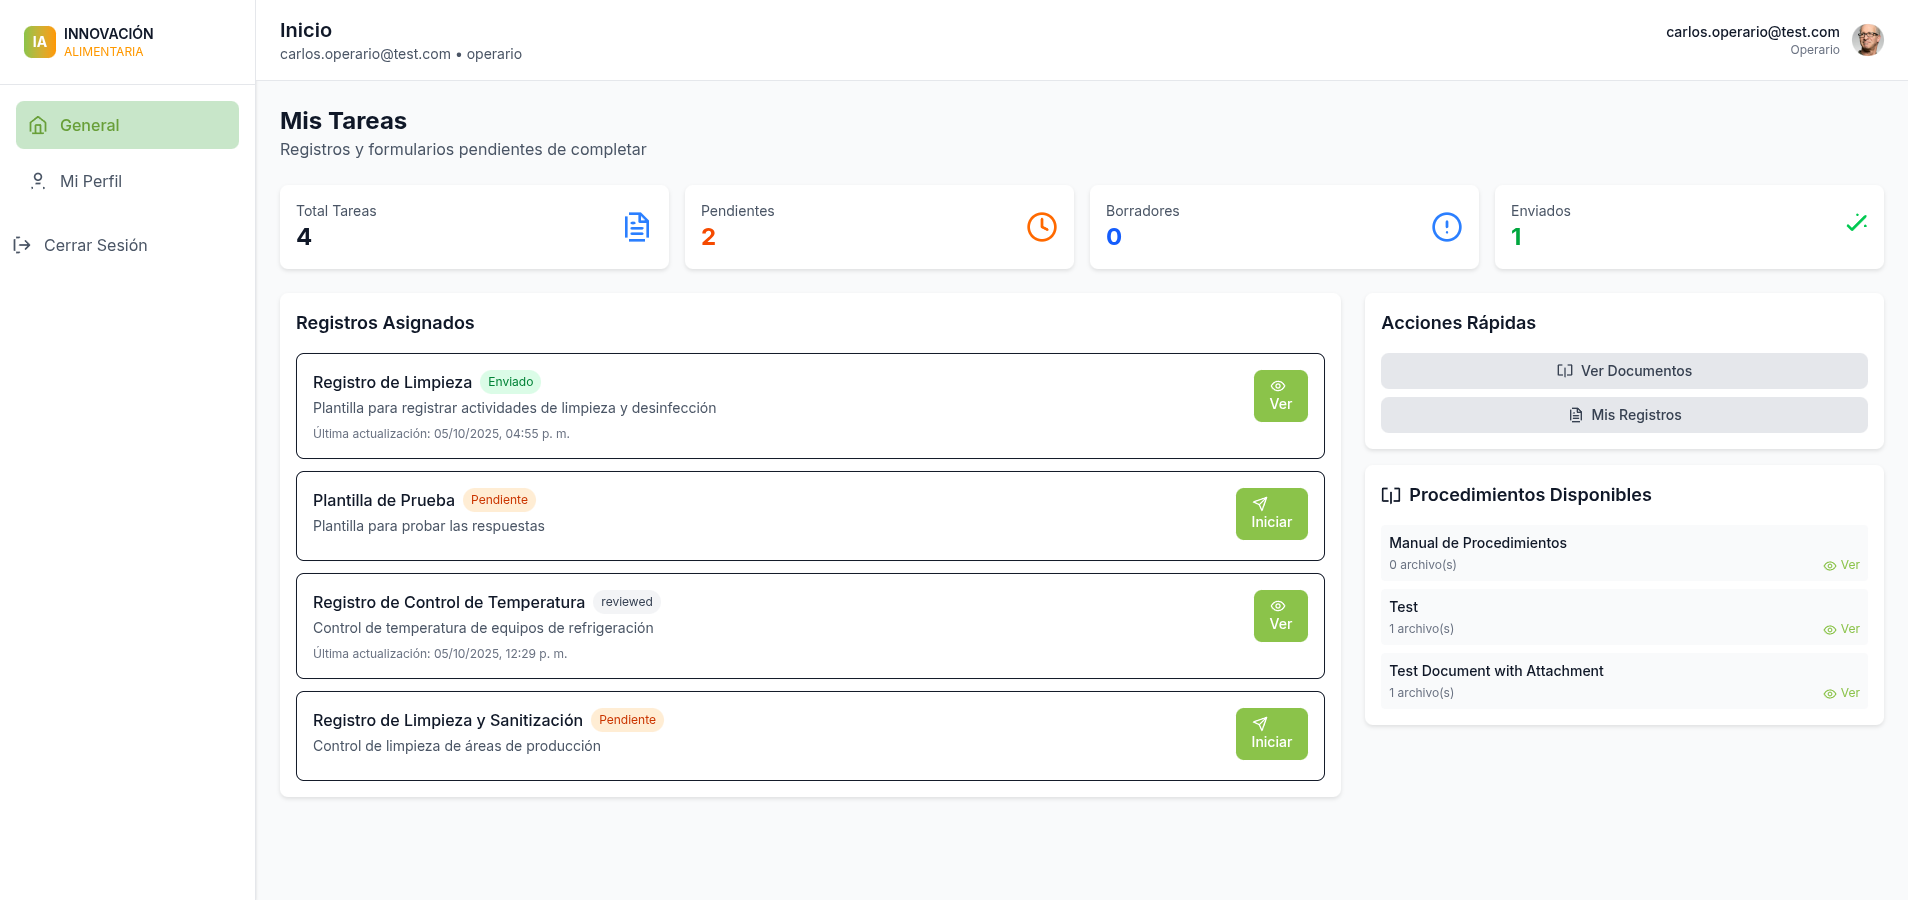Image resolution: width=1908 pixels, height=900 pixels.
Task: Open General in the sidebar
Action: point(127,125)
